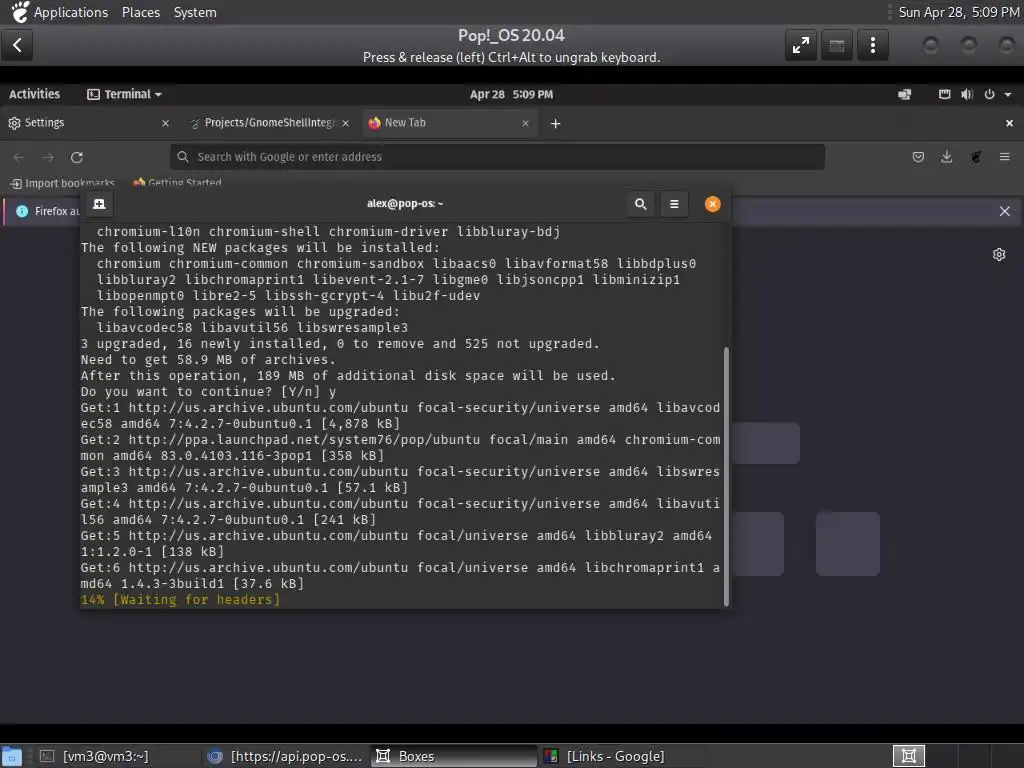Switch to Links - Google taskbar item
1024x768 pixels.
point(622,756)
